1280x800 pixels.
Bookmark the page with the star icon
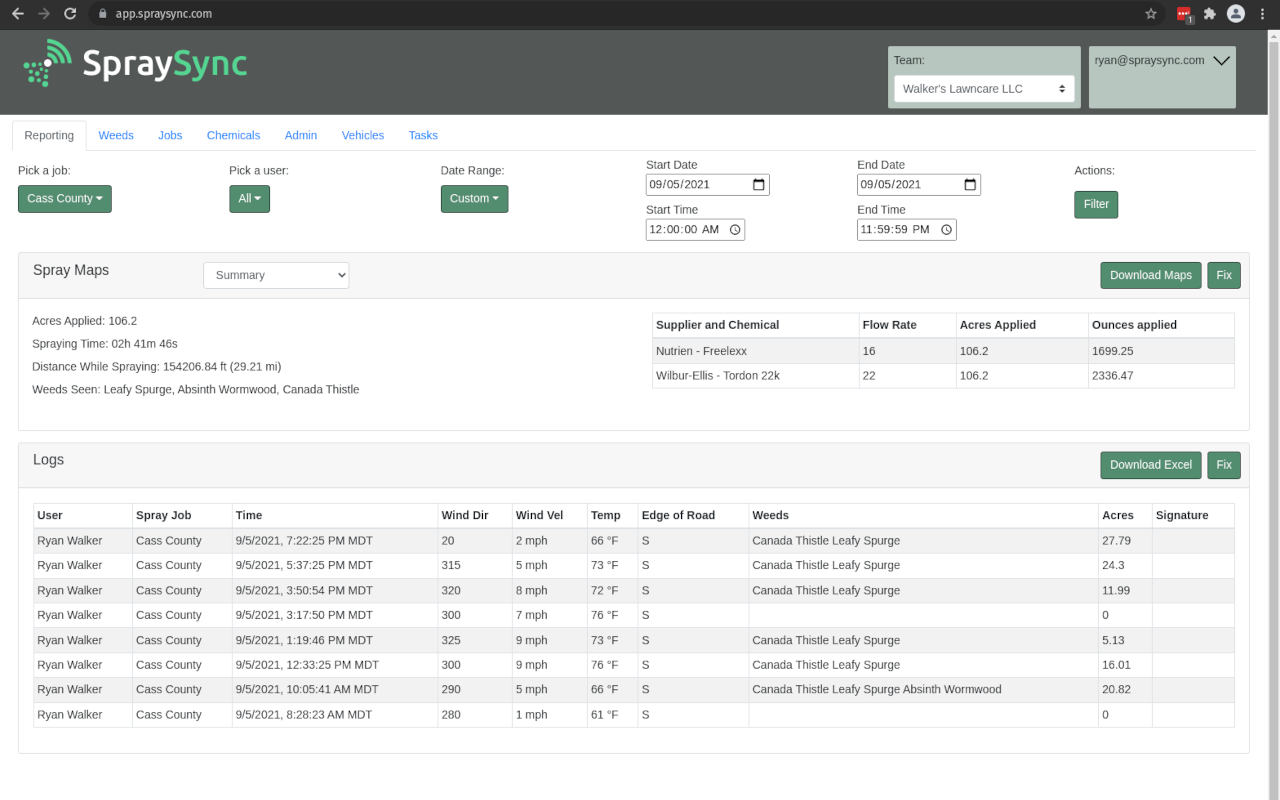[1151, 14]
